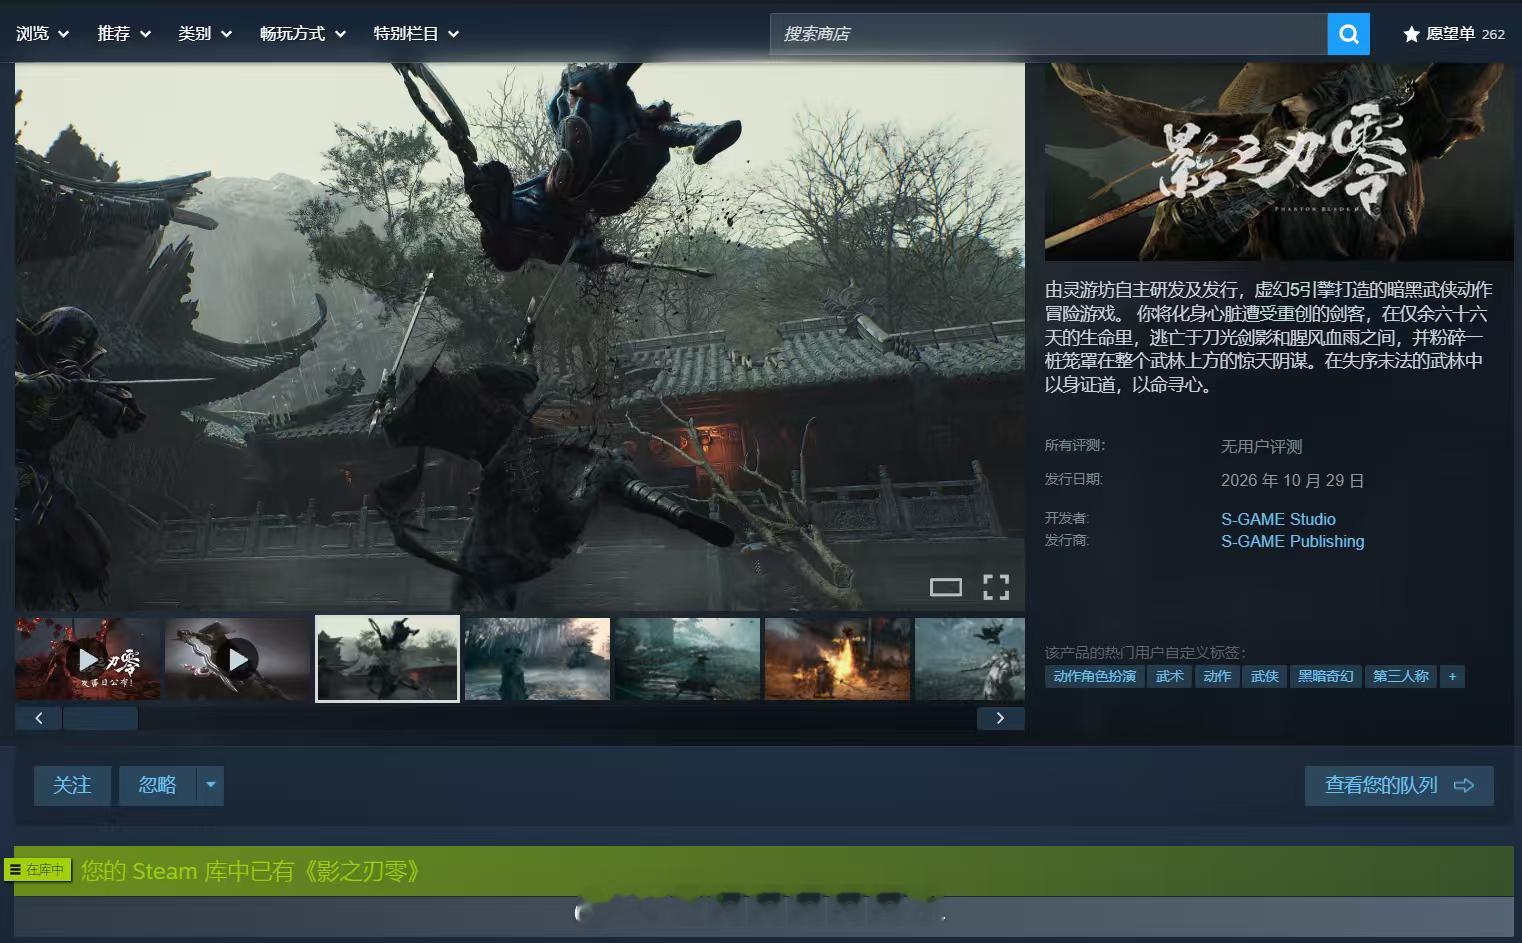Click the thumbnail strip scrollbar handle

(x=100, y=718)
